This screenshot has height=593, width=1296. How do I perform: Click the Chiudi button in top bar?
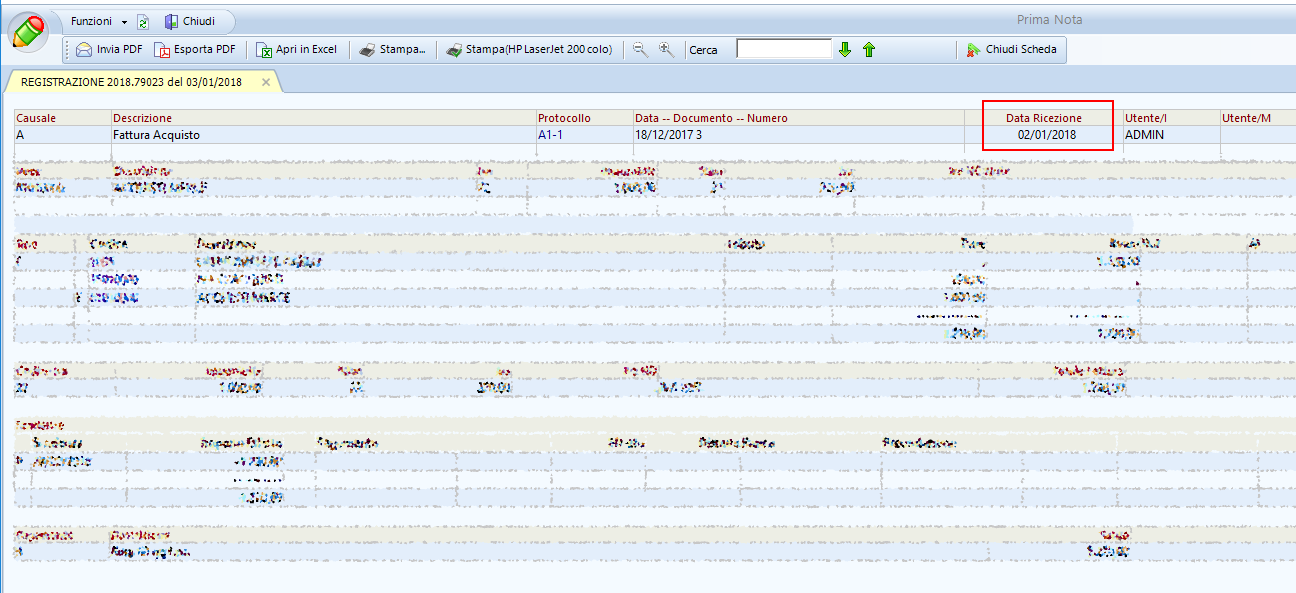point(189,22)
